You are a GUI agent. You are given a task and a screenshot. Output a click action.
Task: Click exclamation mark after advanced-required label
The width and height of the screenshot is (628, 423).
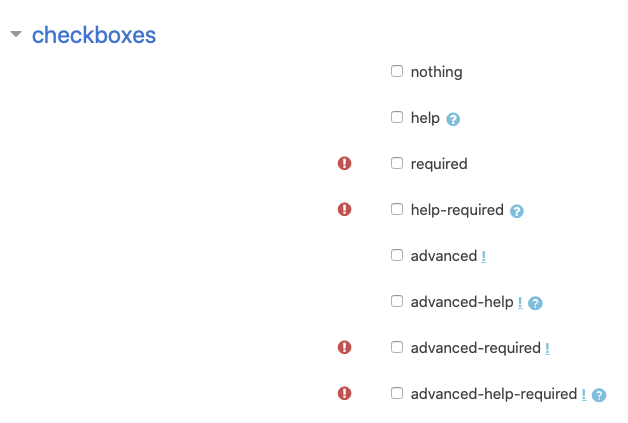click(547, 348)
